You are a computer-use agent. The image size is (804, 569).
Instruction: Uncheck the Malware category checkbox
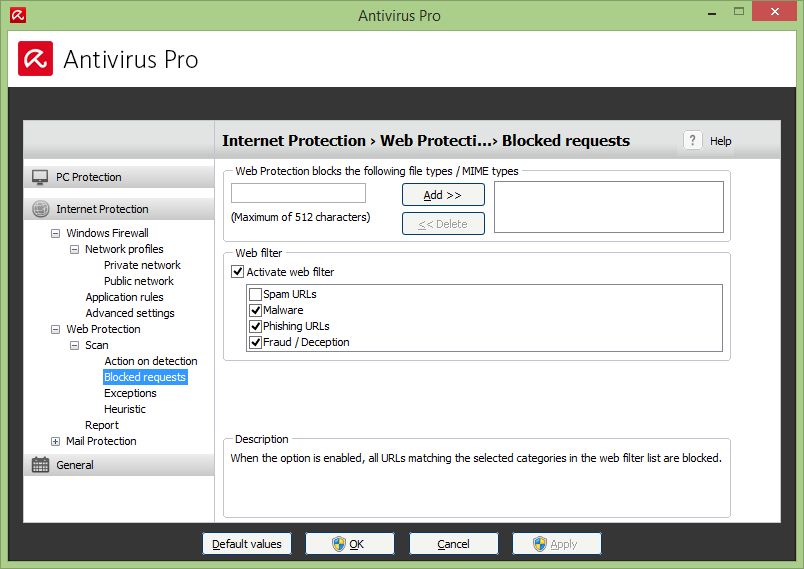coord(255,310)
